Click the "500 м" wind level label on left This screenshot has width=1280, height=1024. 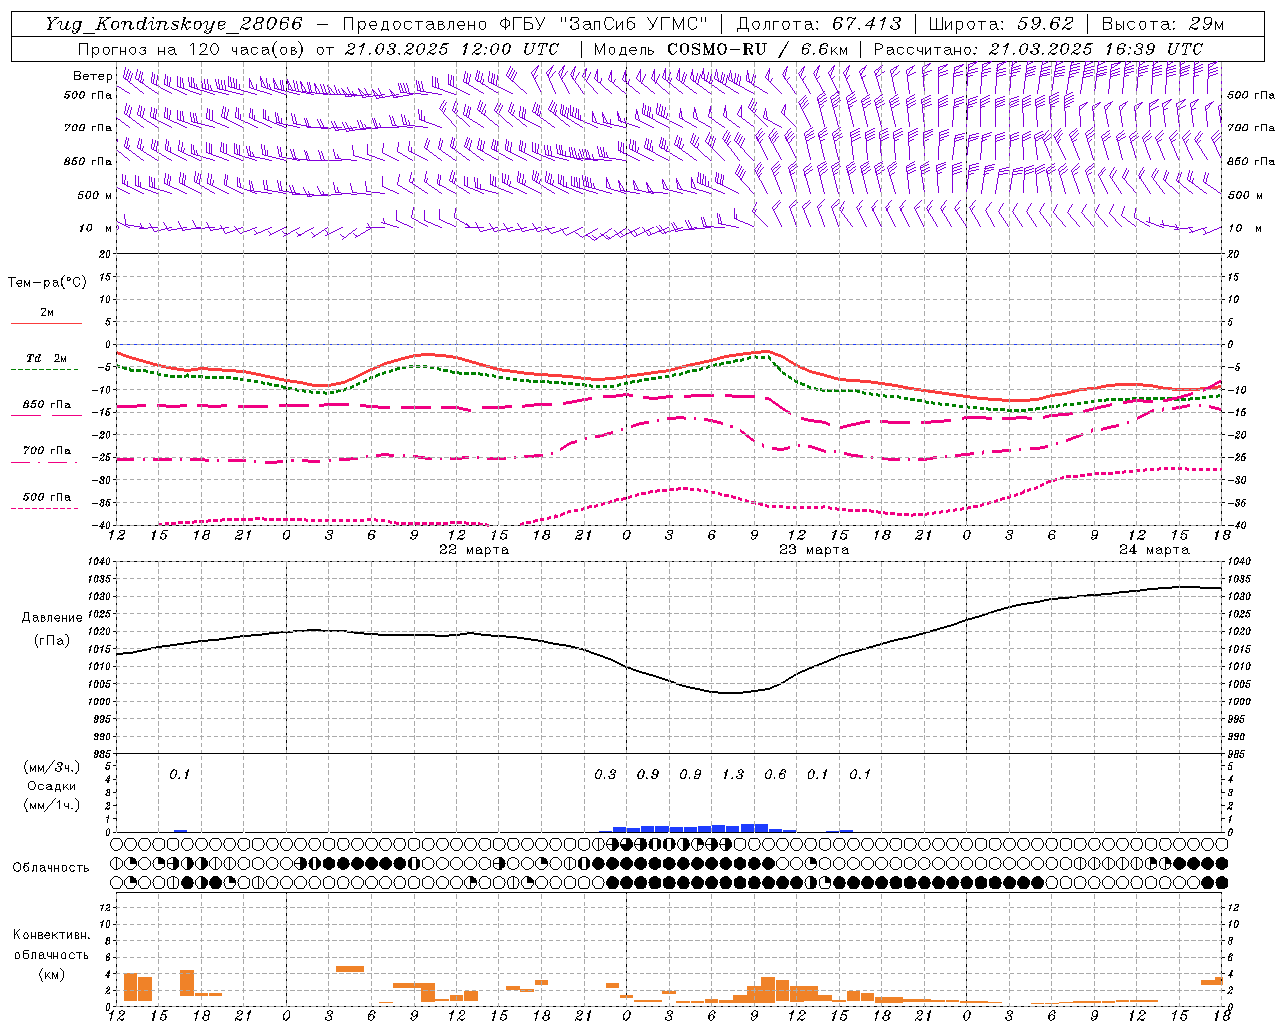pos(95,195)
